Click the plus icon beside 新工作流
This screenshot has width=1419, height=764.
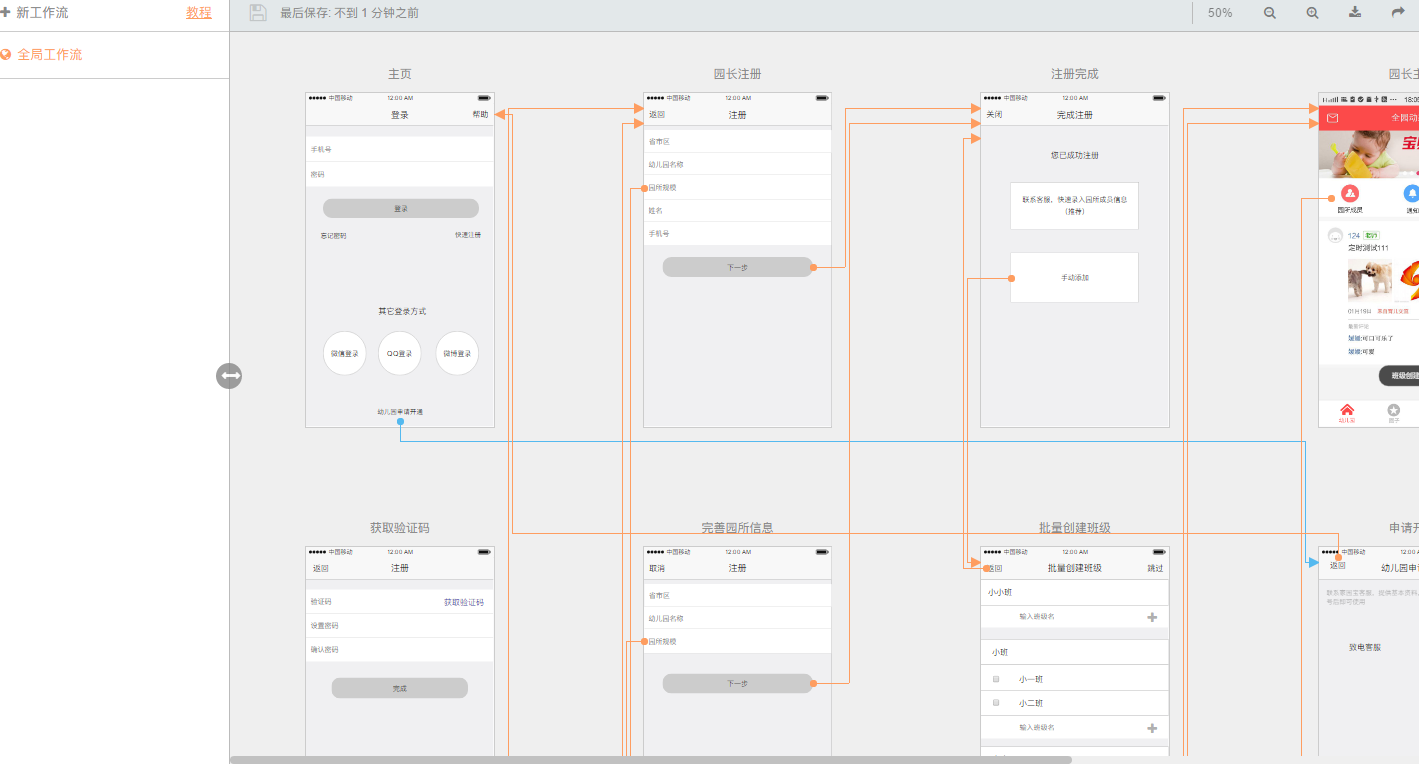pos(6,13)
